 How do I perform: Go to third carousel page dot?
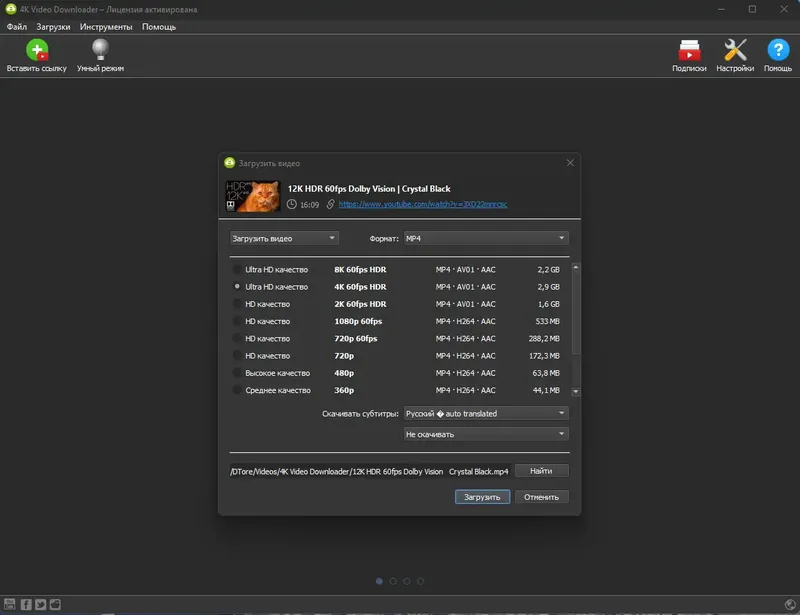click(407, 581)
